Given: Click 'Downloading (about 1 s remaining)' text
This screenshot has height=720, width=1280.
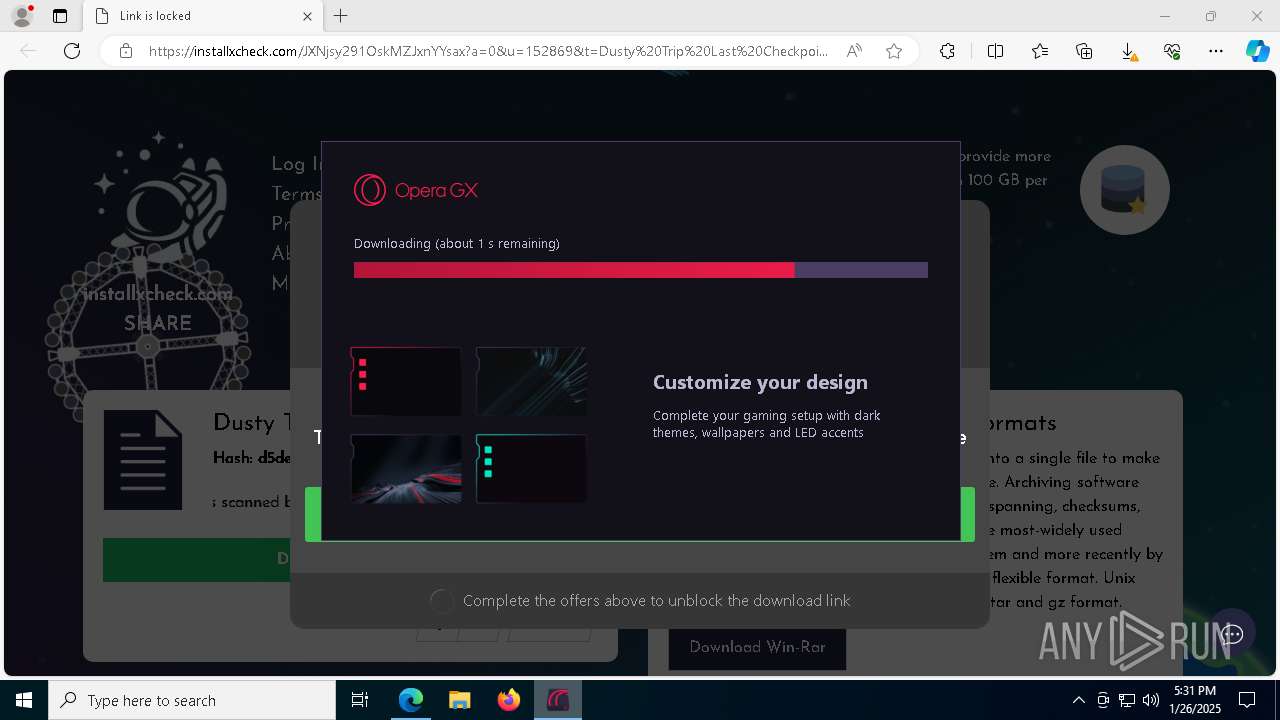Looking at the screenshot, I should [457, 244].
